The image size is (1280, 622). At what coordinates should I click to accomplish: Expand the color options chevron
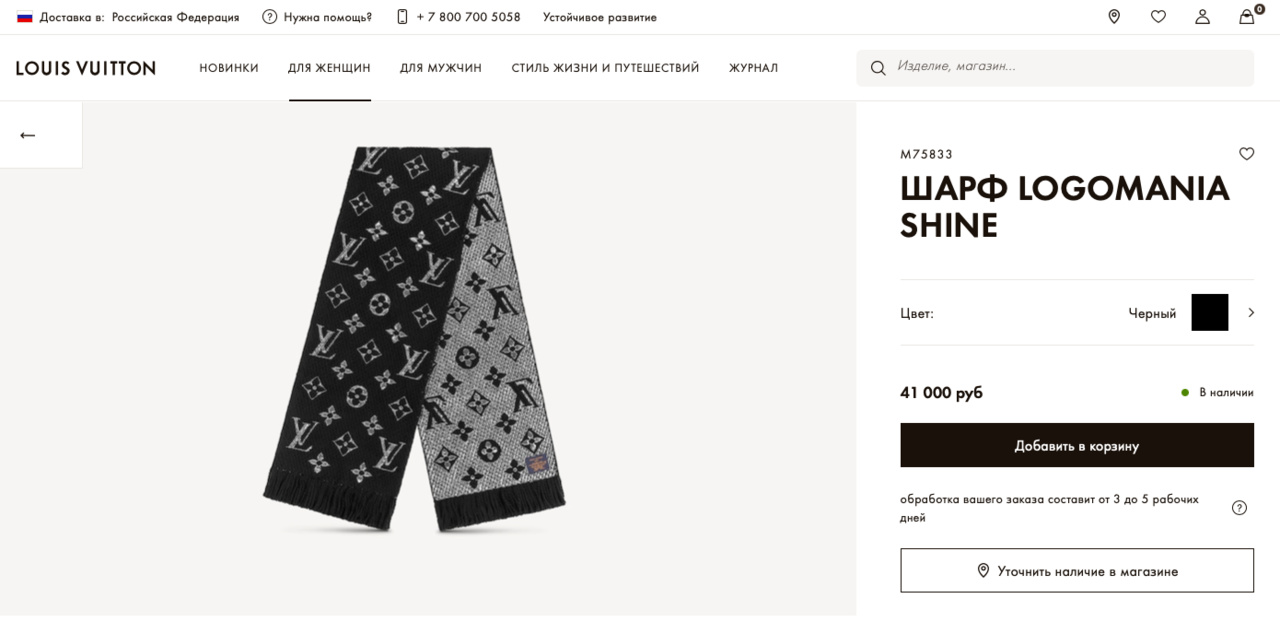[x=1251, y=313]
